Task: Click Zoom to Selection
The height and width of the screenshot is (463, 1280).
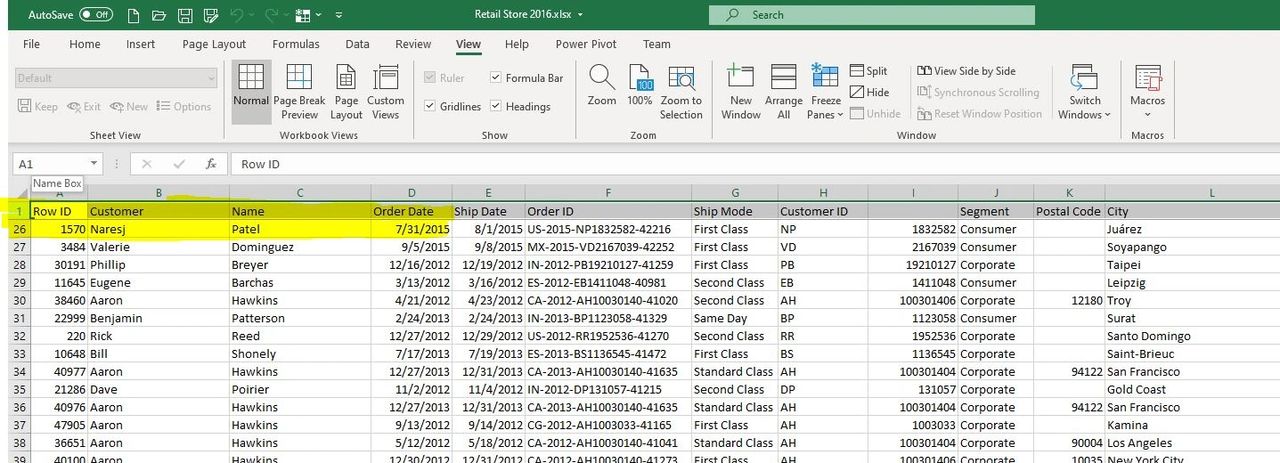Action: [681, 91]
